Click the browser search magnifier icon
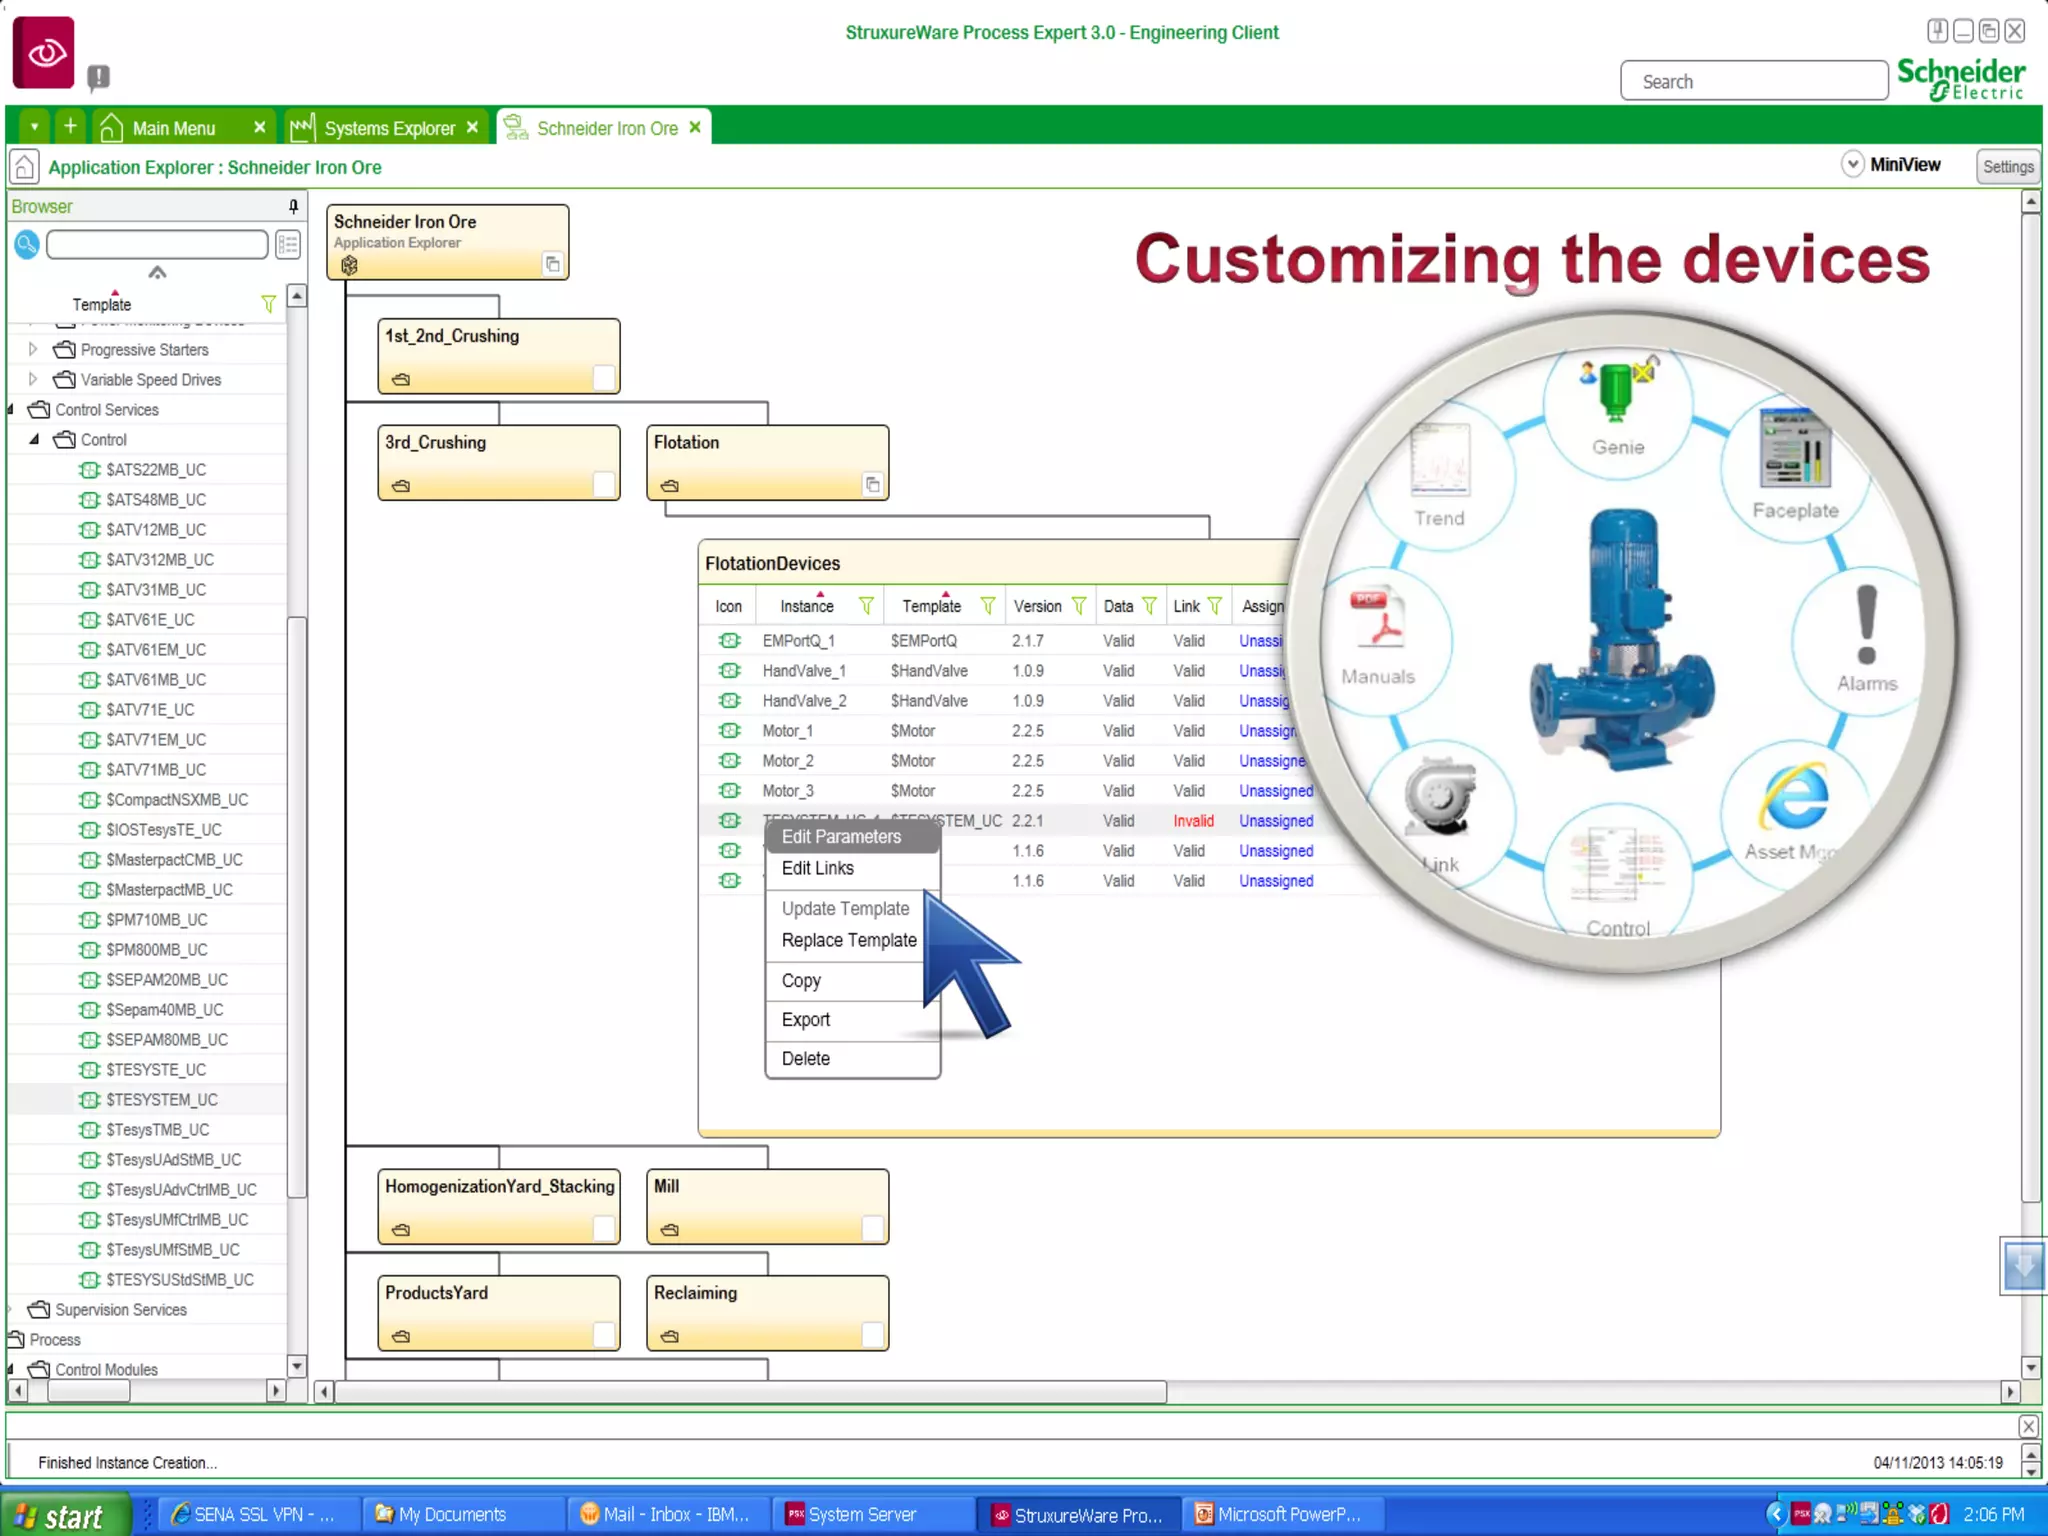2048x1536 pixels. pos(27,244)
